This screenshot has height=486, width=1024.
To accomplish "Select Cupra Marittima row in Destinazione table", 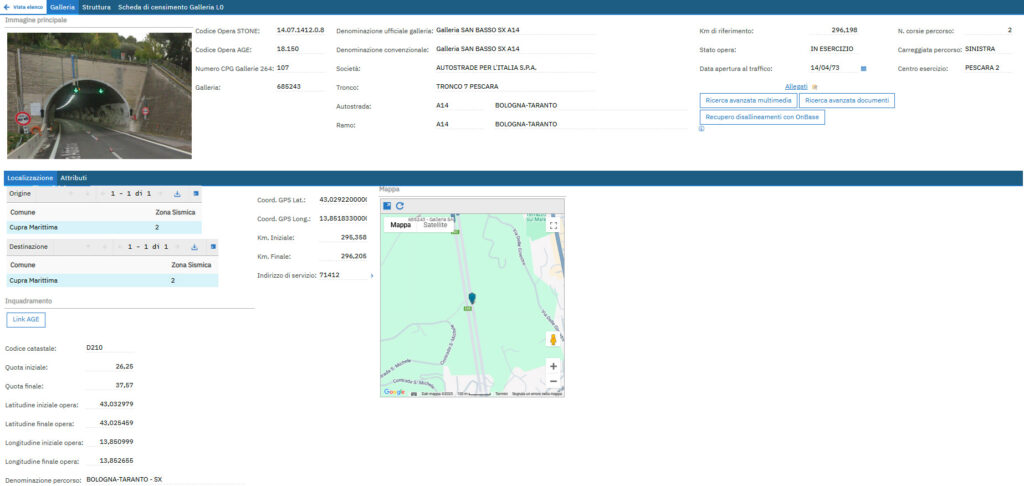I will pos(112,280).
